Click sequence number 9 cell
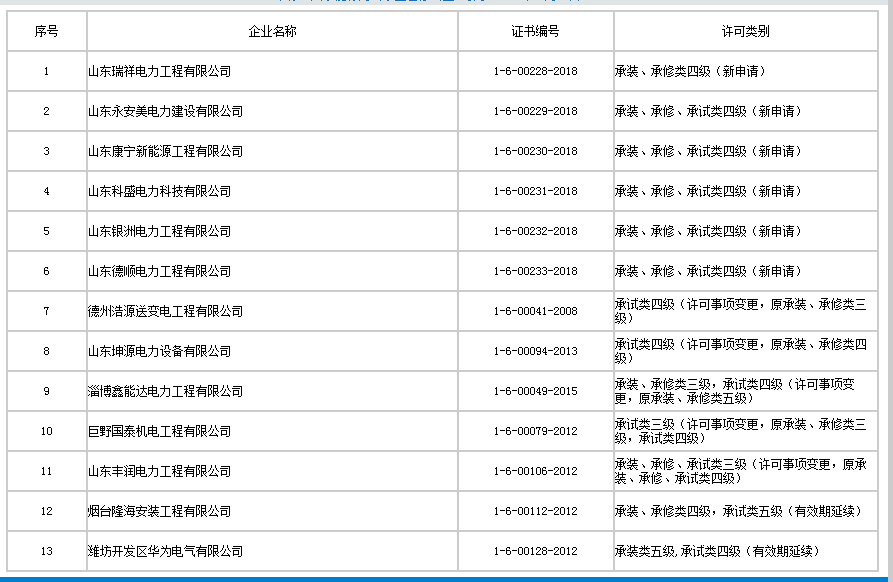Viewport: 893px width, 582px height. tap(47, 391)
